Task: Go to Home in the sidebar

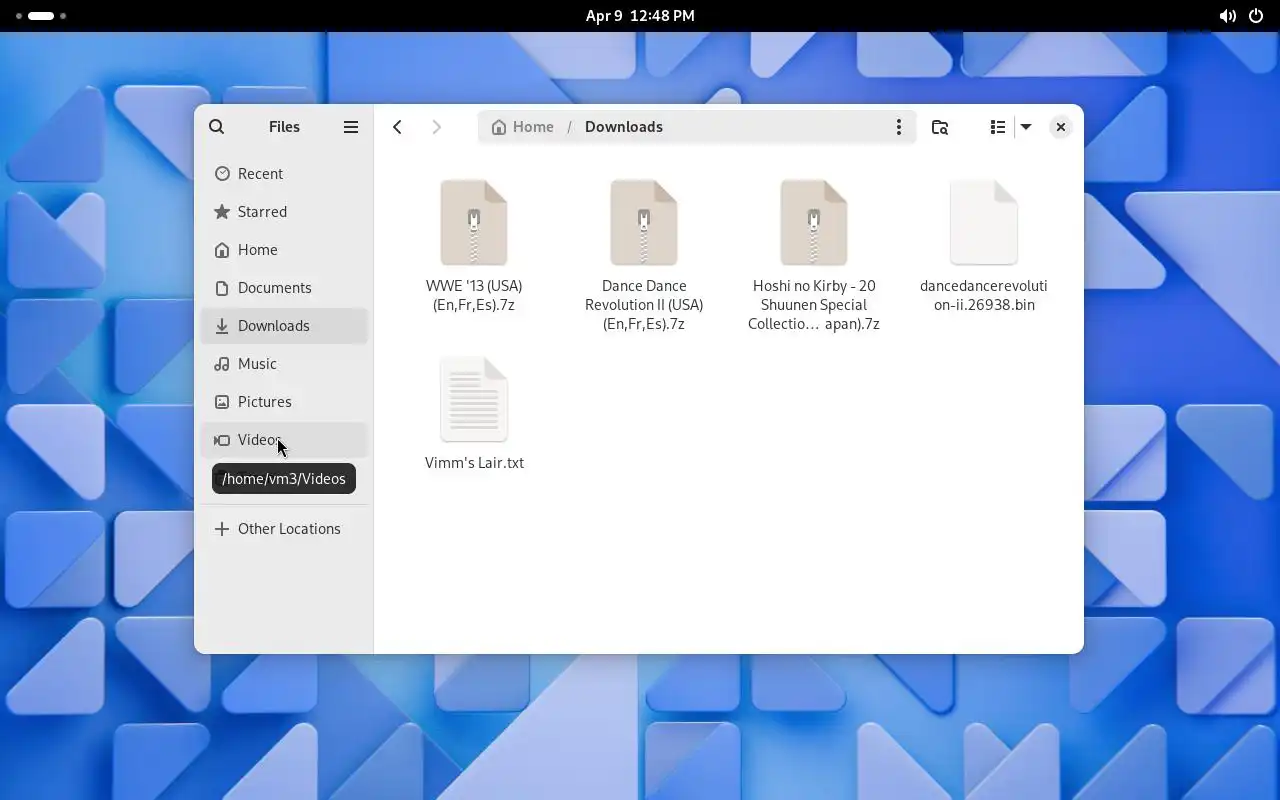Action: (x=285, y=250)
